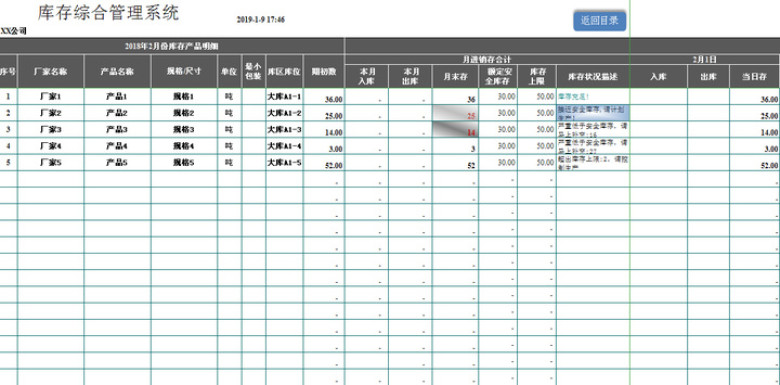The image size is (780, 385).
Task: Select the highlighted 接近安全库存 status cell
Action: point(593,113)
